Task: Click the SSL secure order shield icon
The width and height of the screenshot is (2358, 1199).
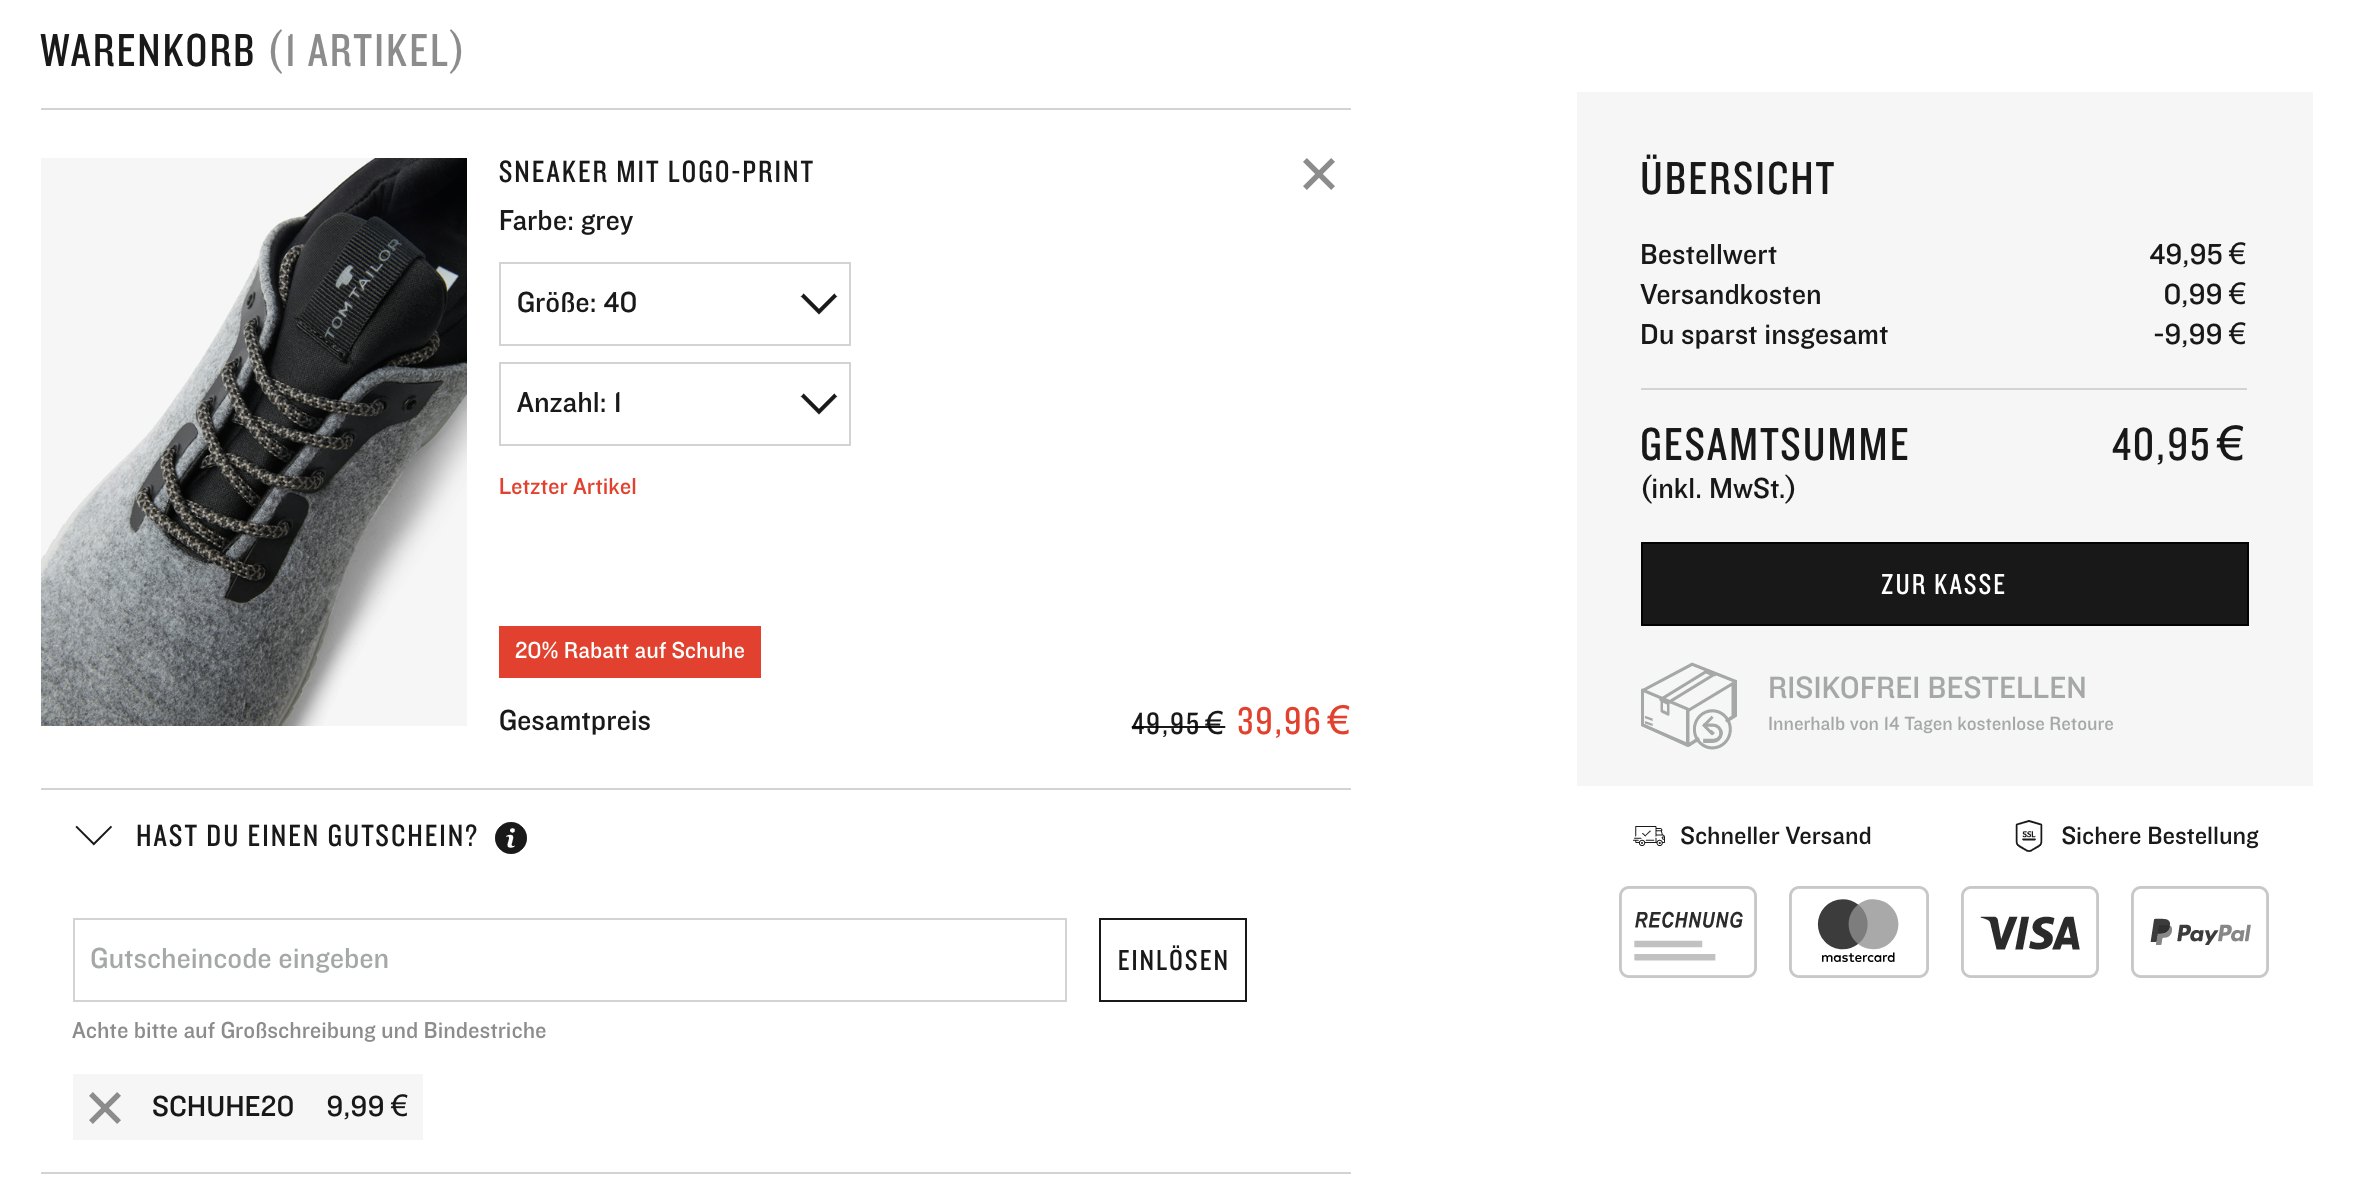Action: (2028, 836)
